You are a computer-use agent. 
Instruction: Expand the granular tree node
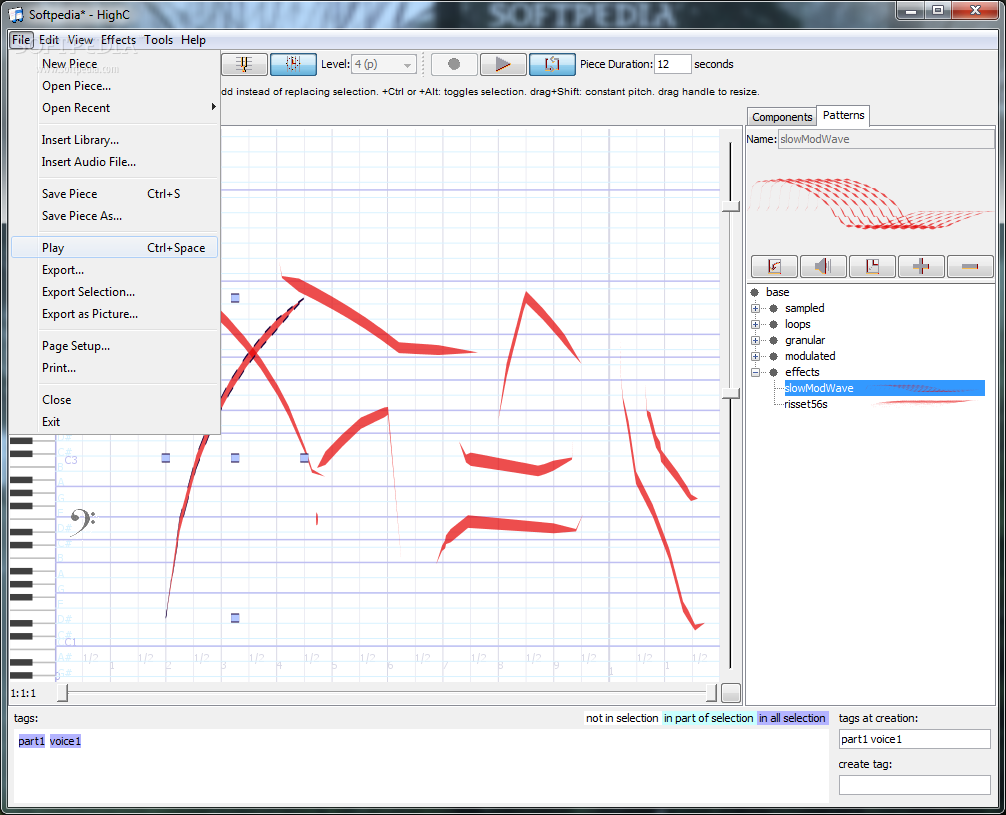pyautogui.click(x=755, y=340)
